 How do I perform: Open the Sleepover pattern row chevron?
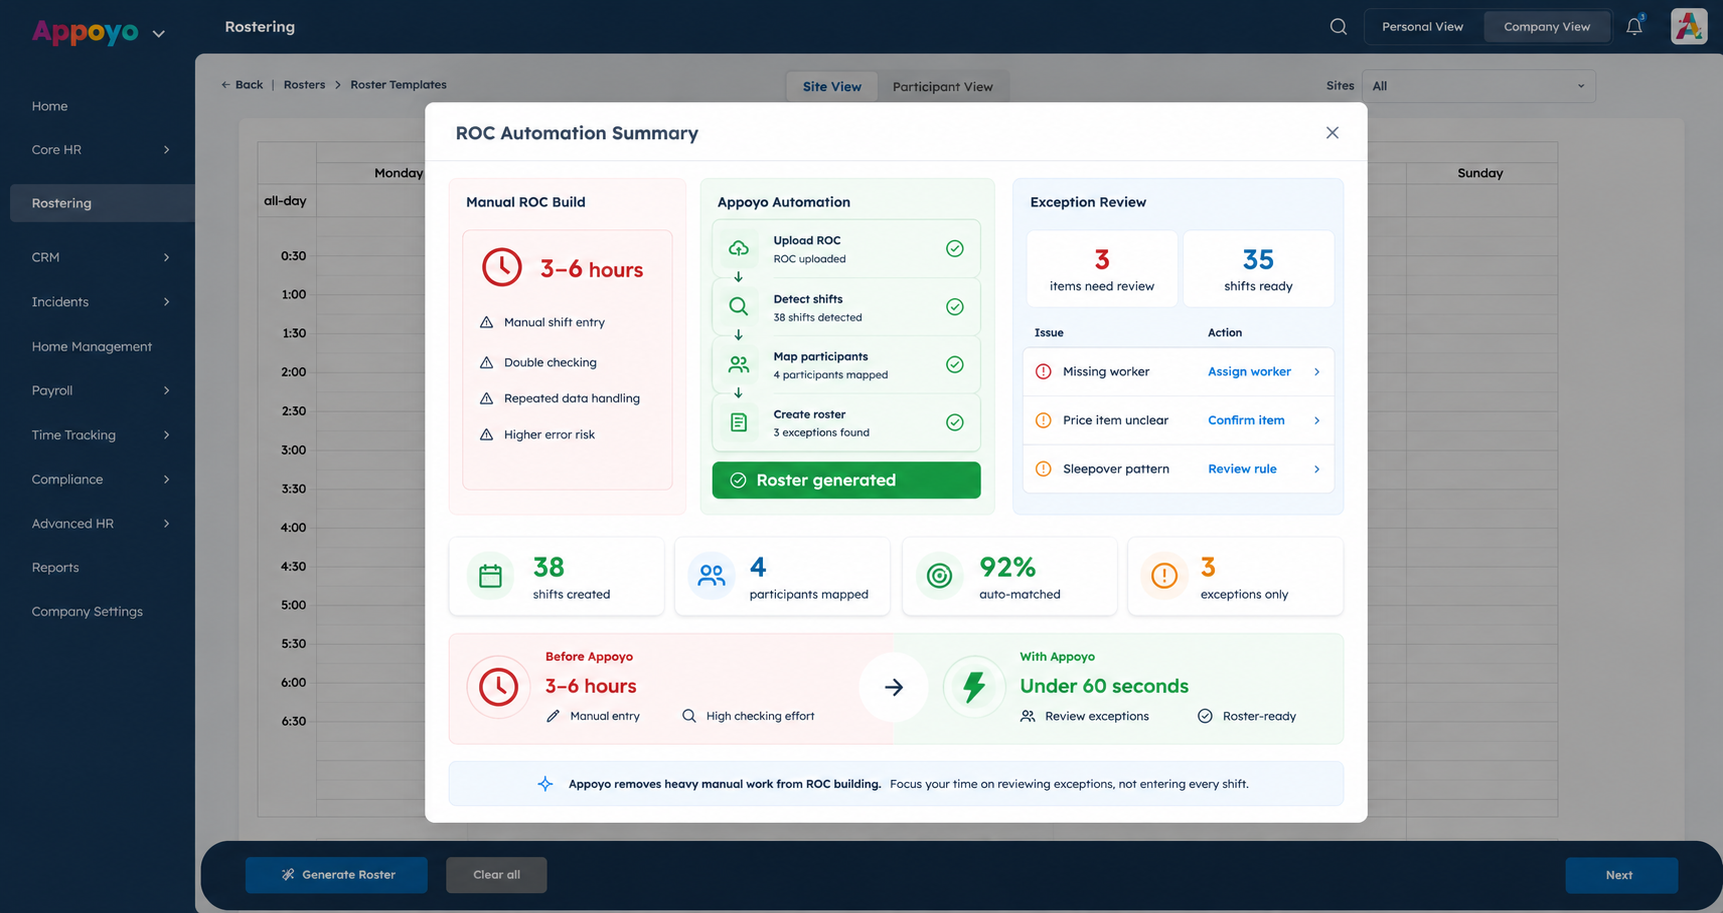[1317, 469]
